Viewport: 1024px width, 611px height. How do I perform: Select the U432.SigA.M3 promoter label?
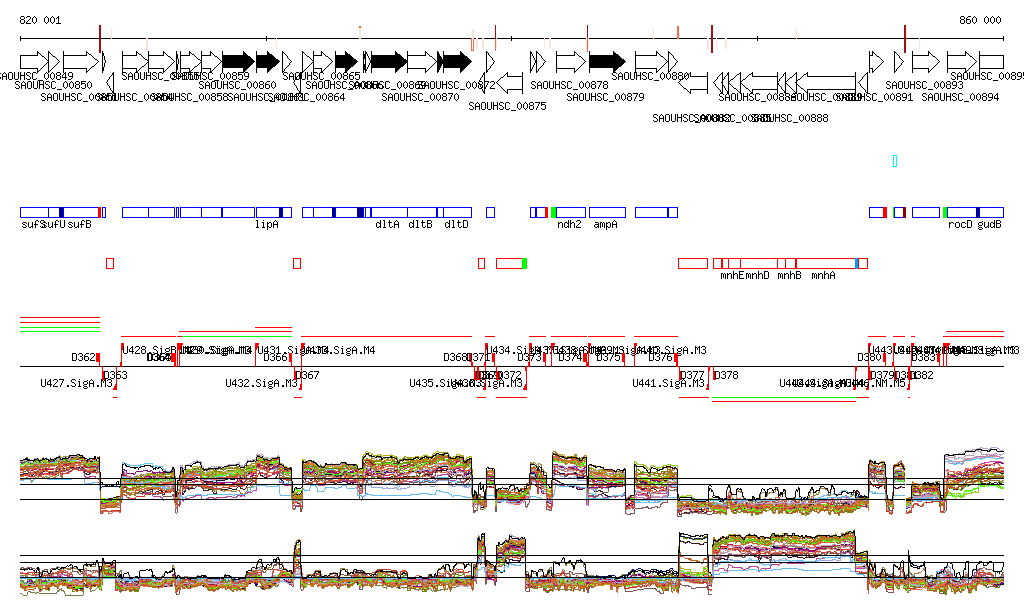pyautogui.click(x=261, y=384)
